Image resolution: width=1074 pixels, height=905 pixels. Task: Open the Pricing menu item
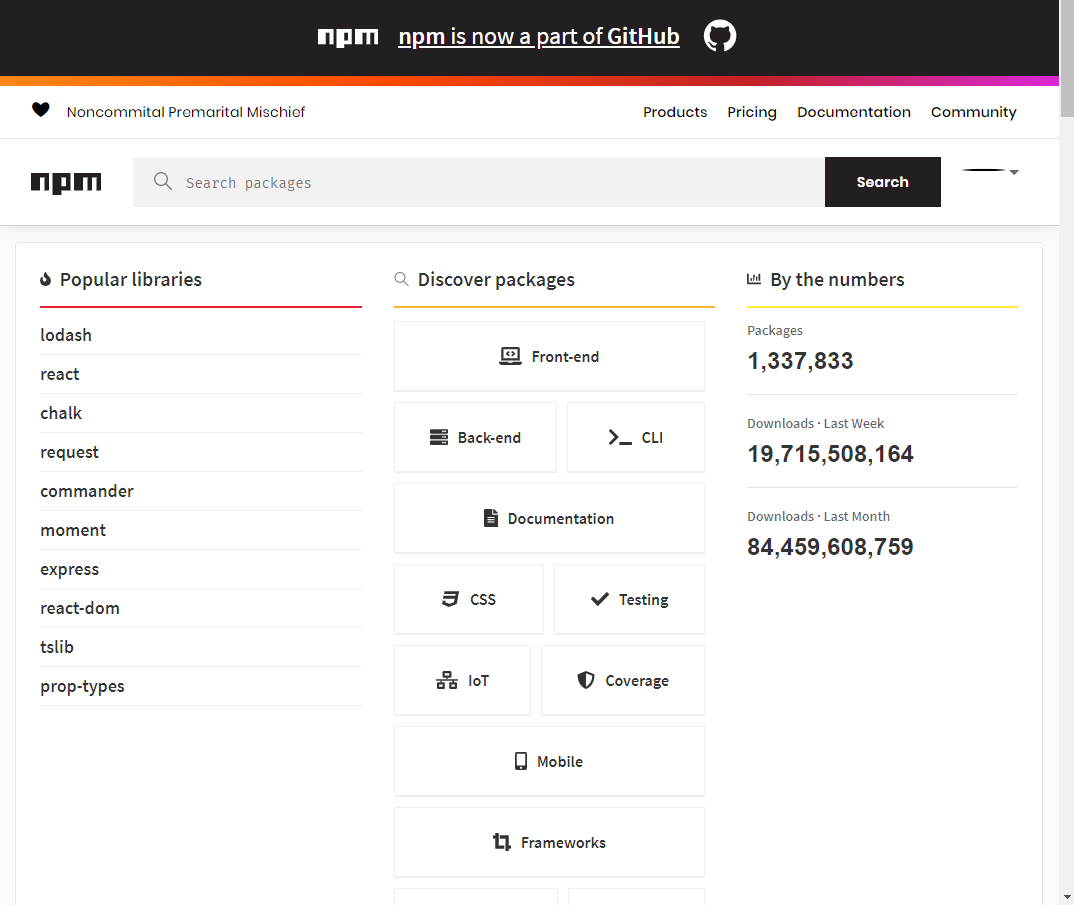pos(751,112)
